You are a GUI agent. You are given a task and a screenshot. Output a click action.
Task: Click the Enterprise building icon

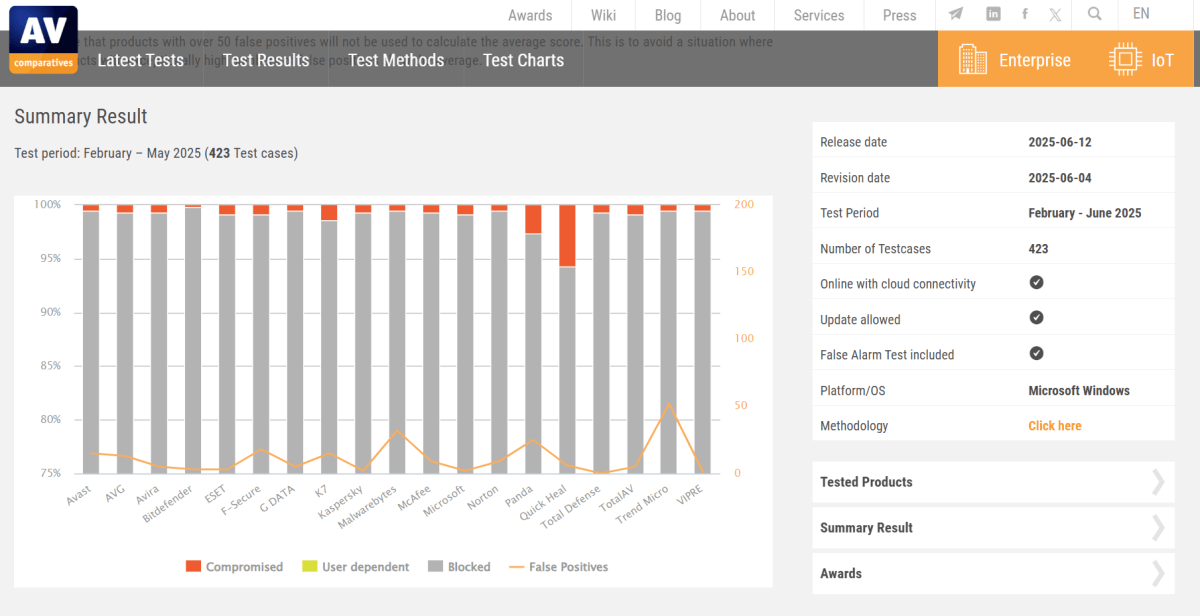[972, 60]
